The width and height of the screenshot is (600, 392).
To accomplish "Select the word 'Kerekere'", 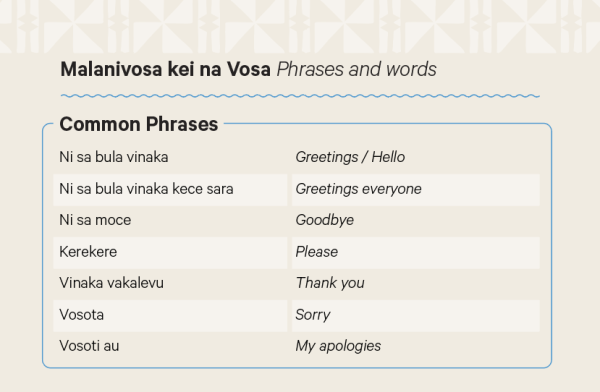I will click(x=88, y=252).
